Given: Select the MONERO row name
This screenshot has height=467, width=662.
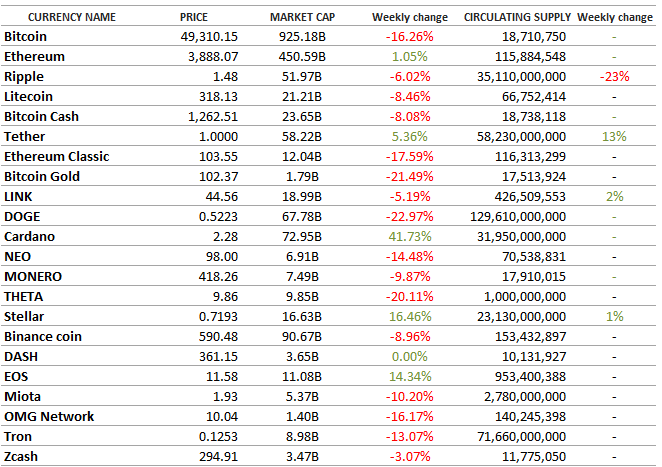Looking at the screenshot, I should click(33, 277).
